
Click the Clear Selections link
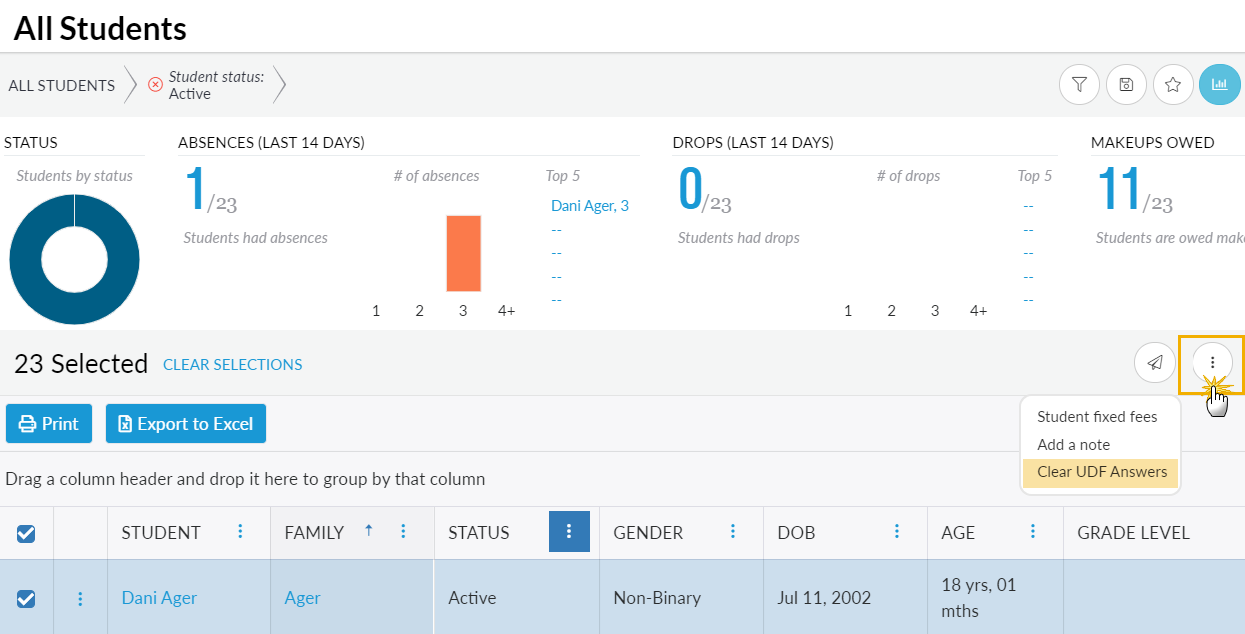point(233,365)
